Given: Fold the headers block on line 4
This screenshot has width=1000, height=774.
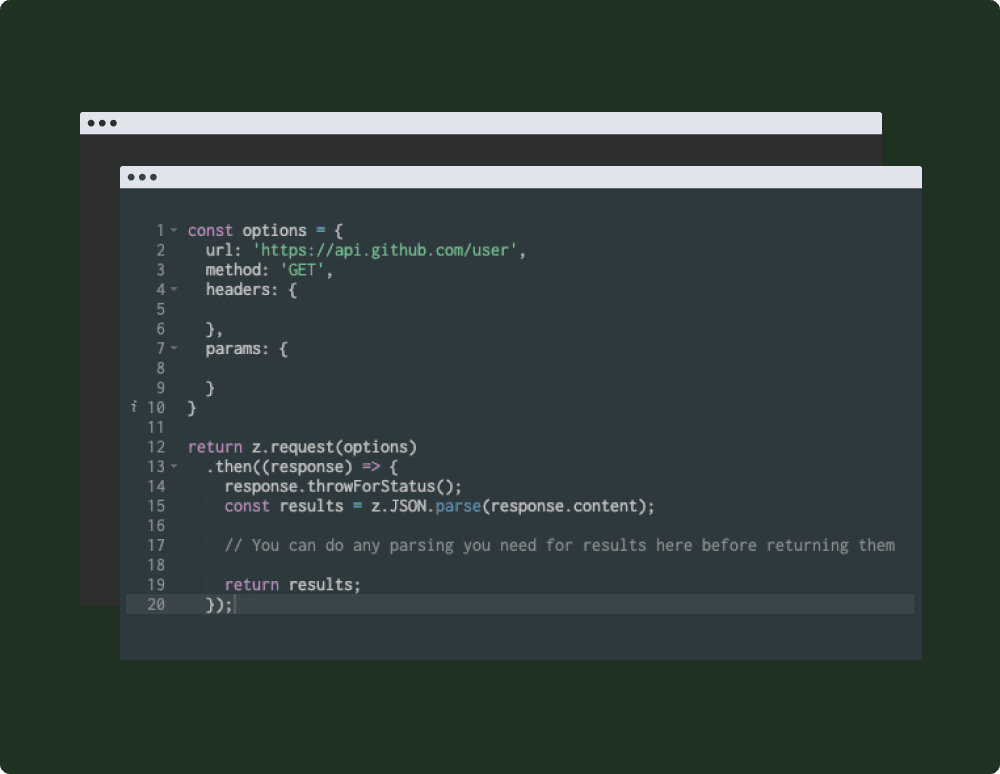Looking at the screenshot, I should [174, 289].
